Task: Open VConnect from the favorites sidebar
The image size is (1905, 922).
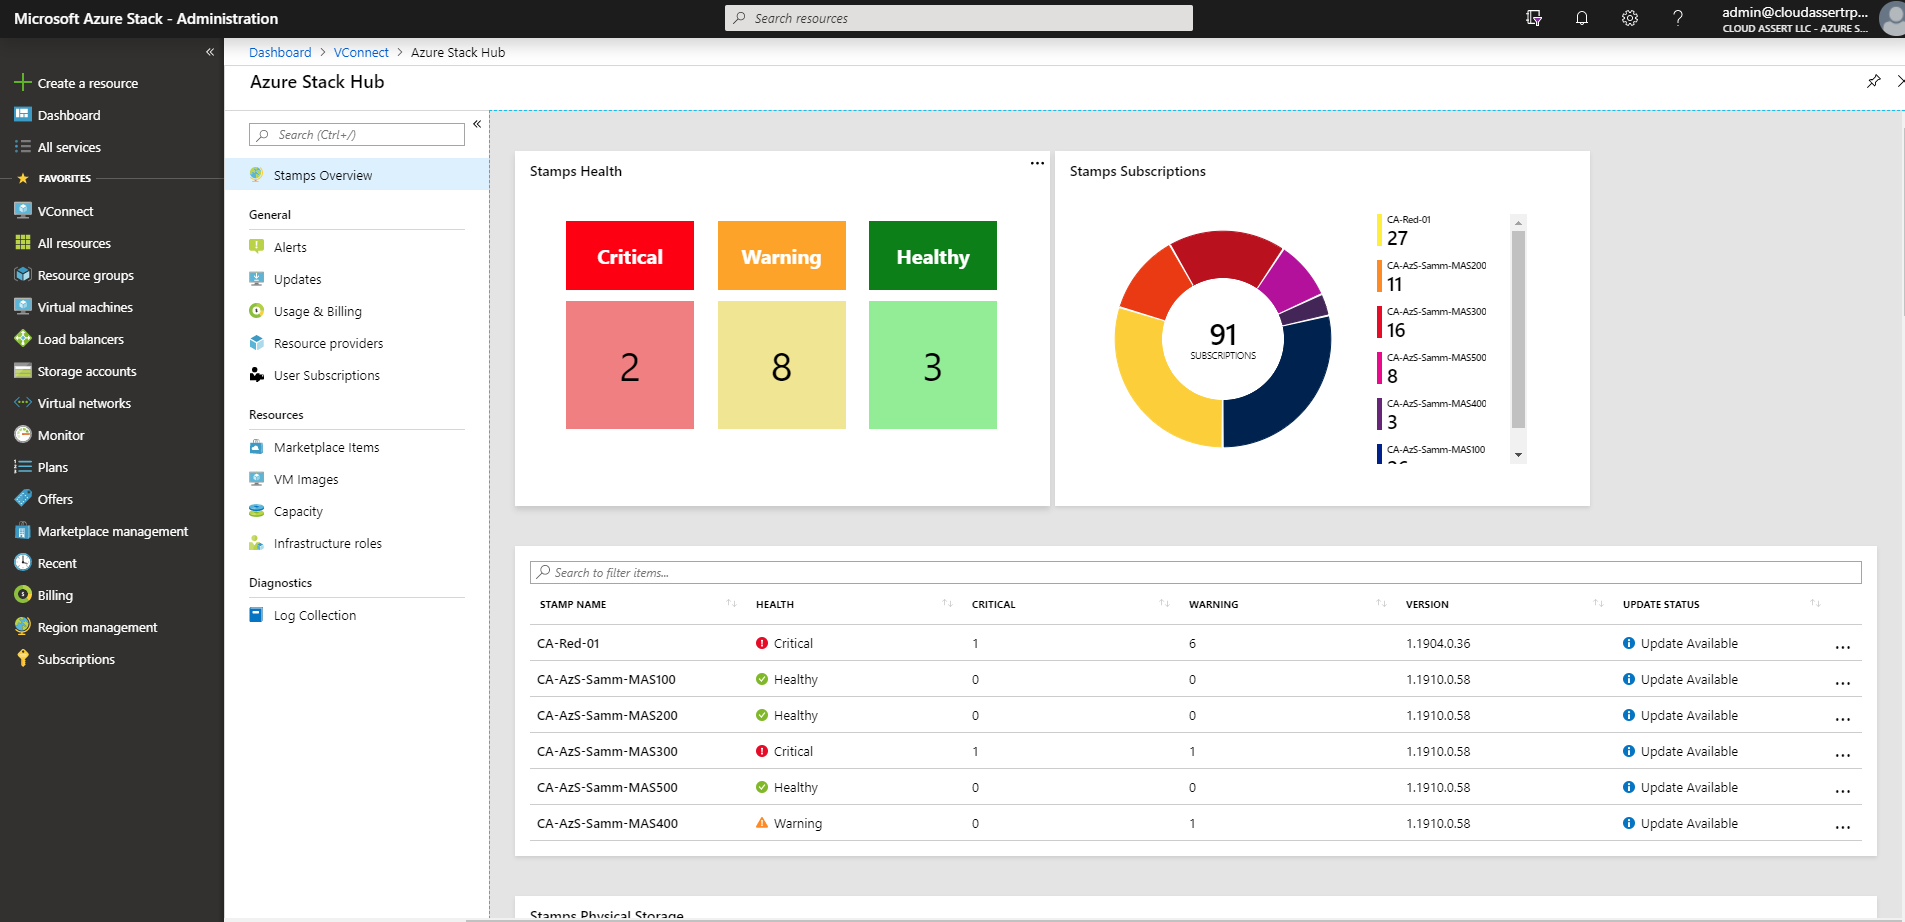Action: [65, 210]
